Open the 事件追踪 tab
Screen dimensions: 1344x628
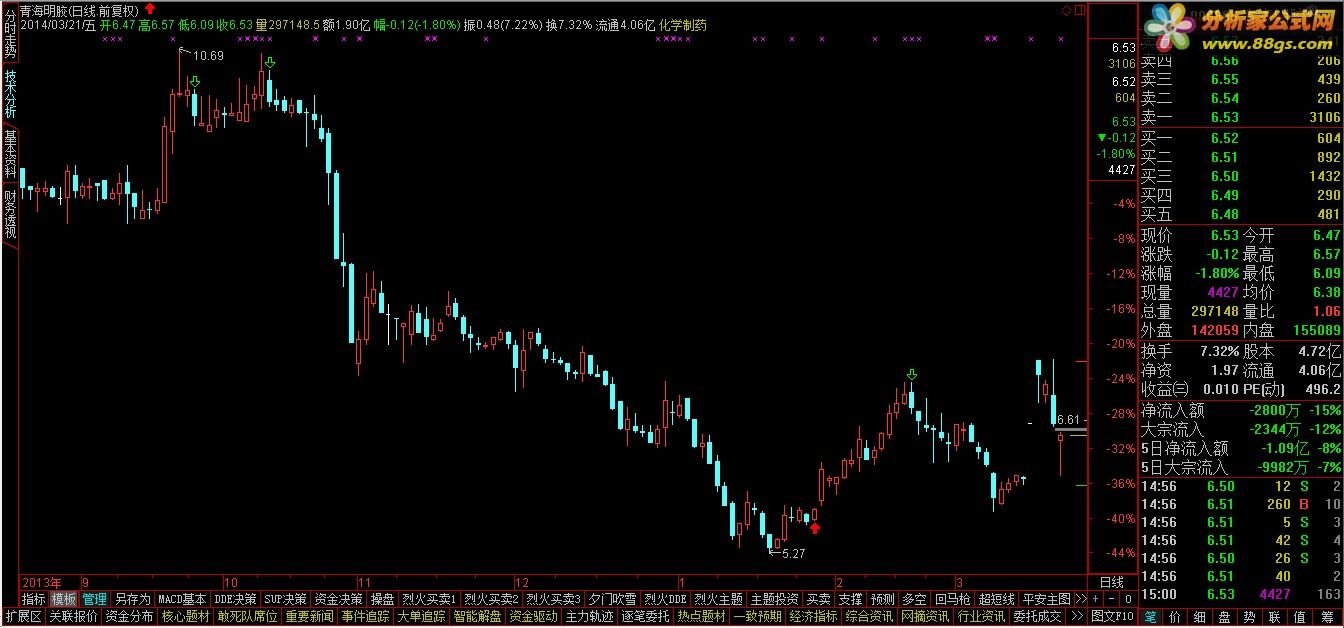pyautogui.click(x=365, y=616)
